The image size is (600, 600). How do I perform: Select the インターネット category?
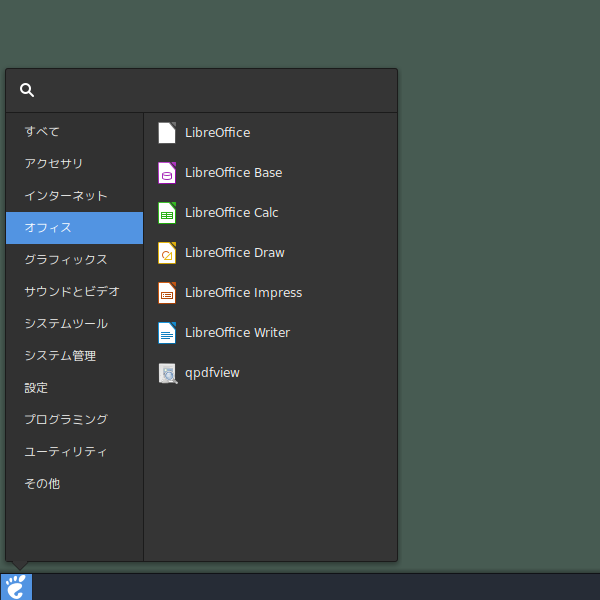75,196
